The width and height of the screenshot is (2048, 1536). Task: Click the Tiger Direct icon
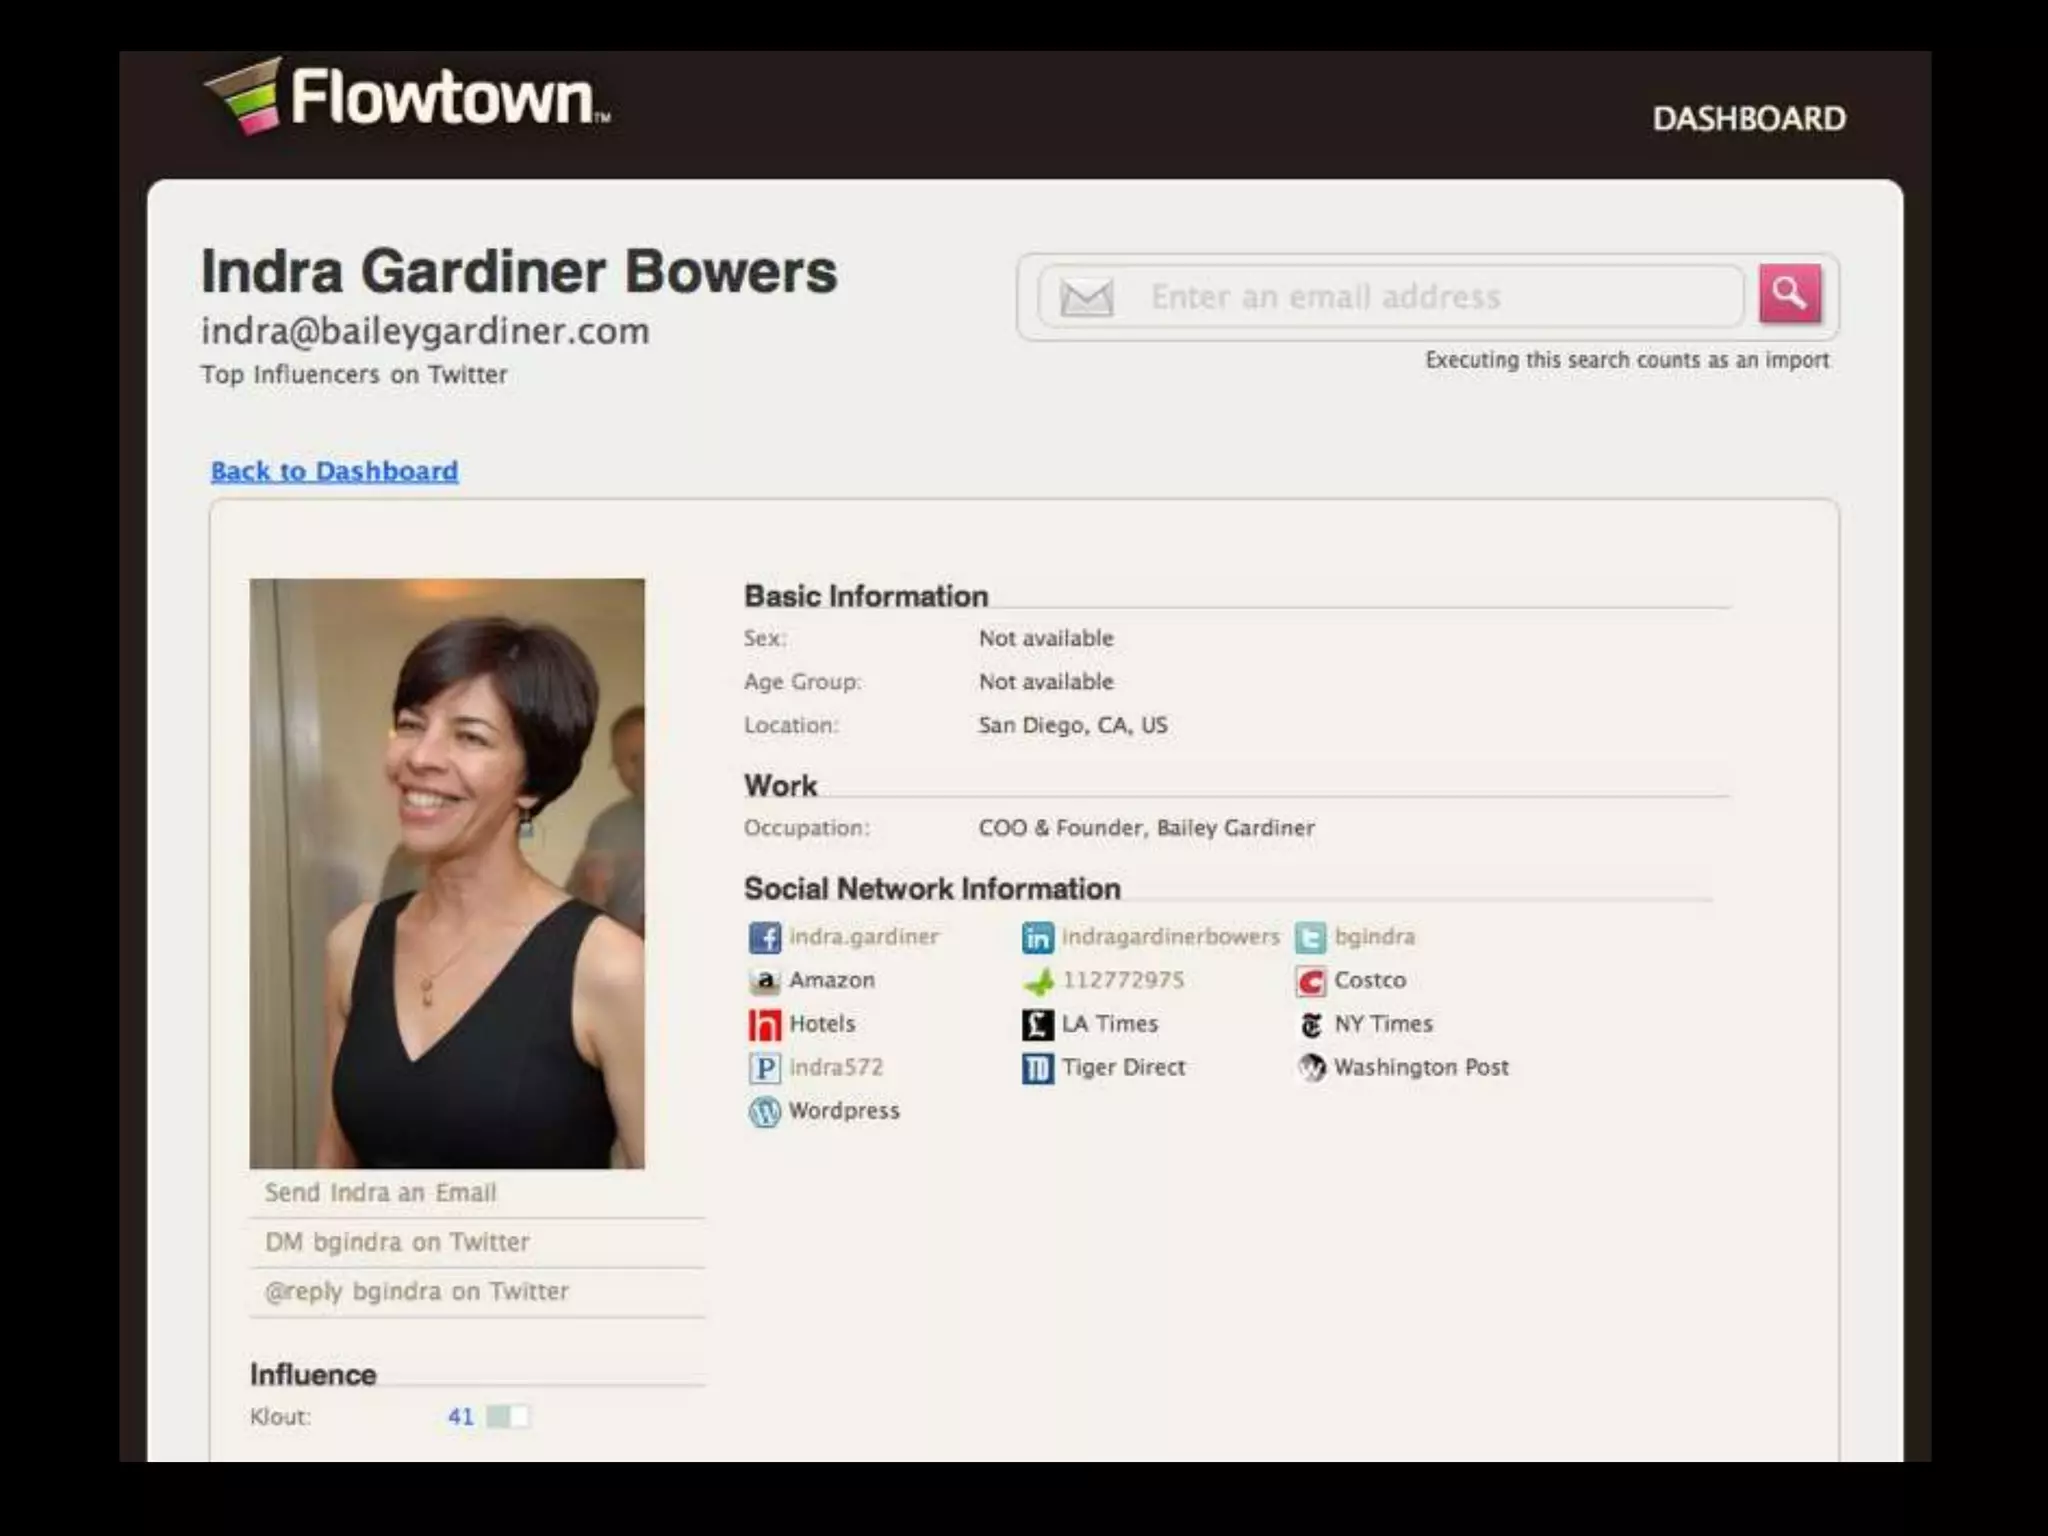(x=1037, y=1068)
